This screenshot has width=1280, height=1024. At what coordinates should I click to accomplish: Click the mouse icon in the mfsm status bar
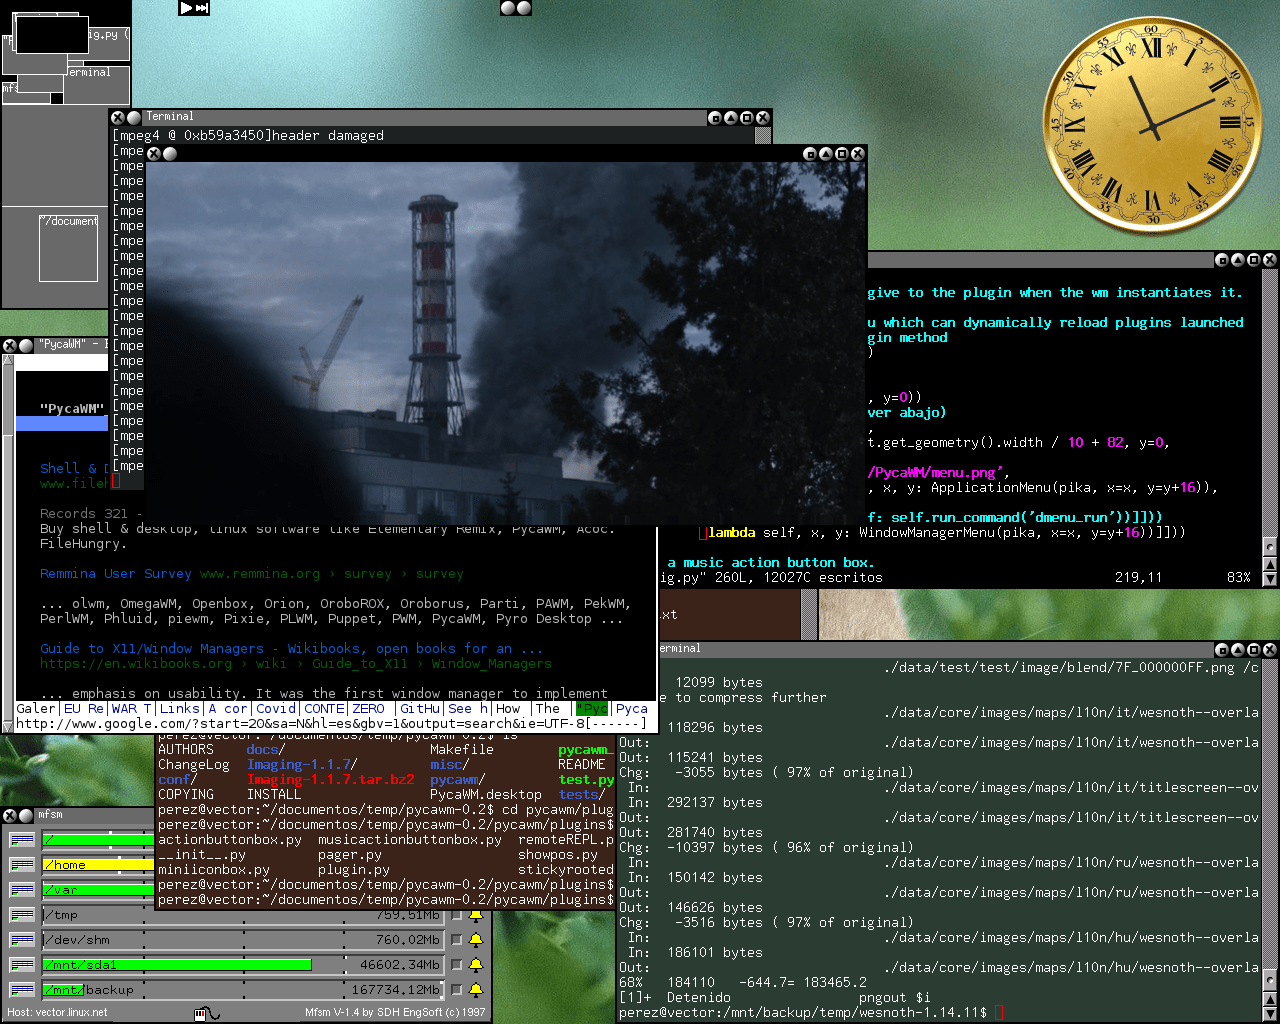pos(207,1013)
